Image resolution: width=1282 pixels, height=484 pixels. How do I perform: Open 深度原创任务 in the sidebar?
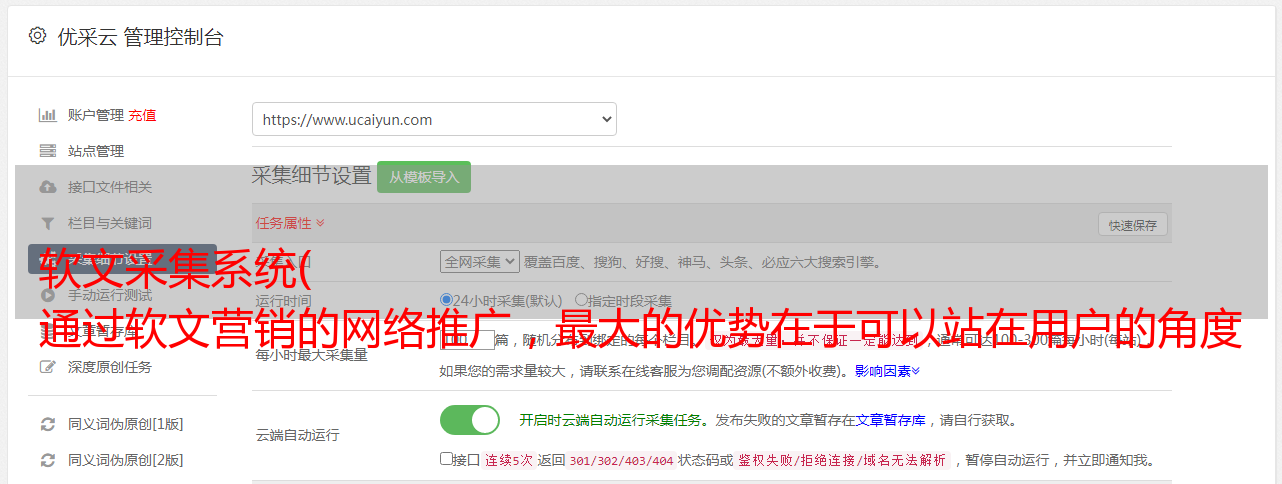click(x=110, y=367)
